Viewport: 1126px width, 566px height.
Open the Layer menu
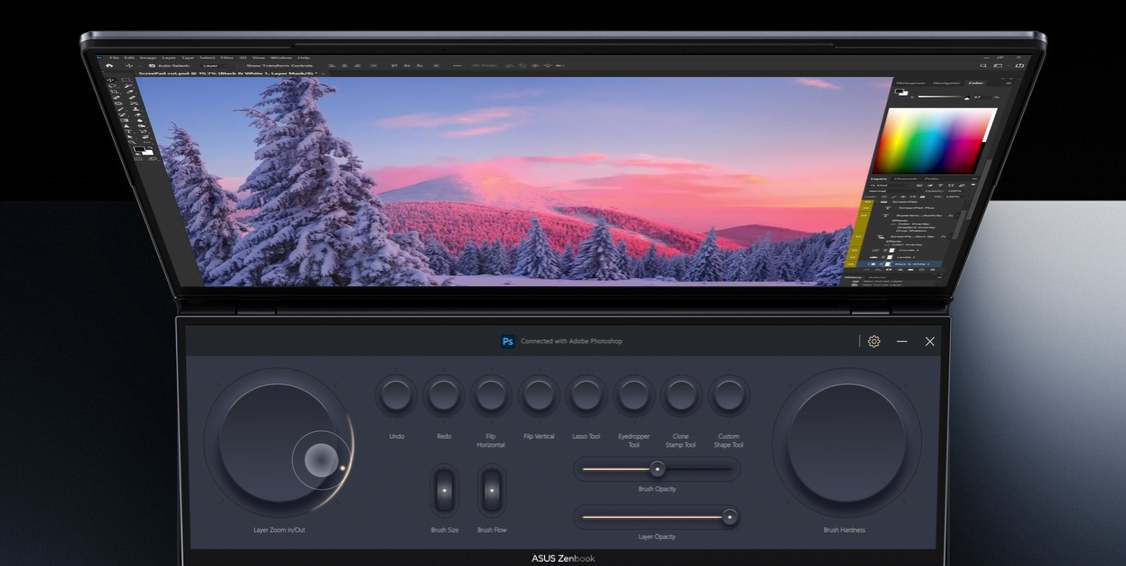click(x=169, y=57)
